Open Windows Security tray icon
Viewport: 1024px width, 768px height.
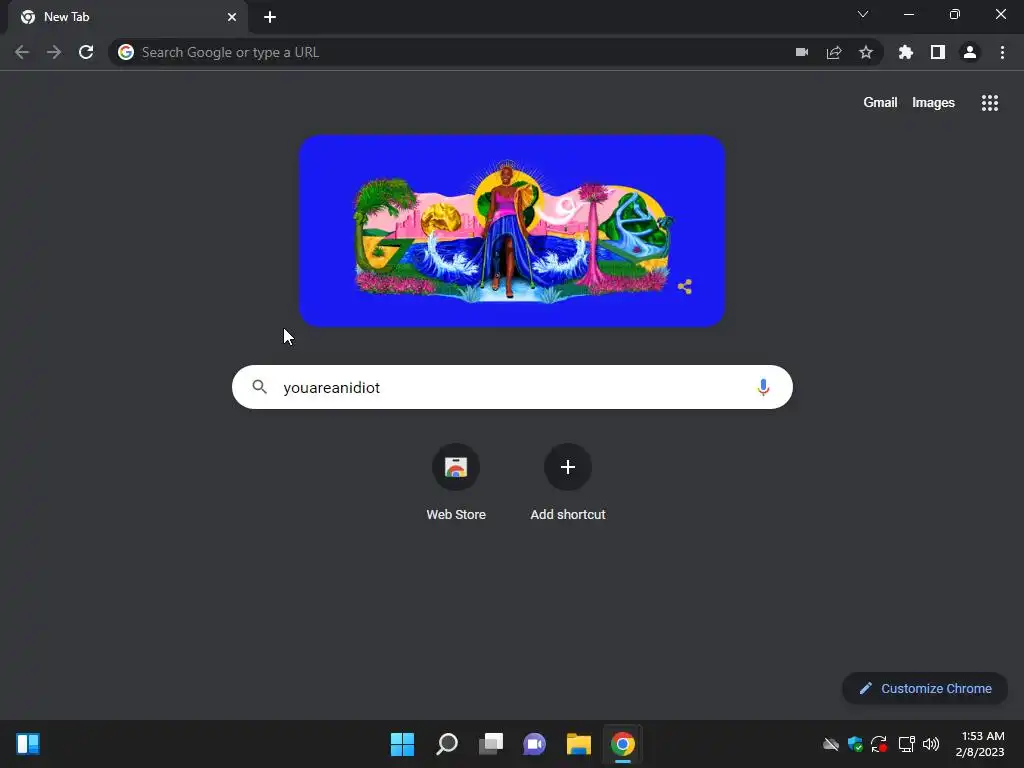[855, 744]
